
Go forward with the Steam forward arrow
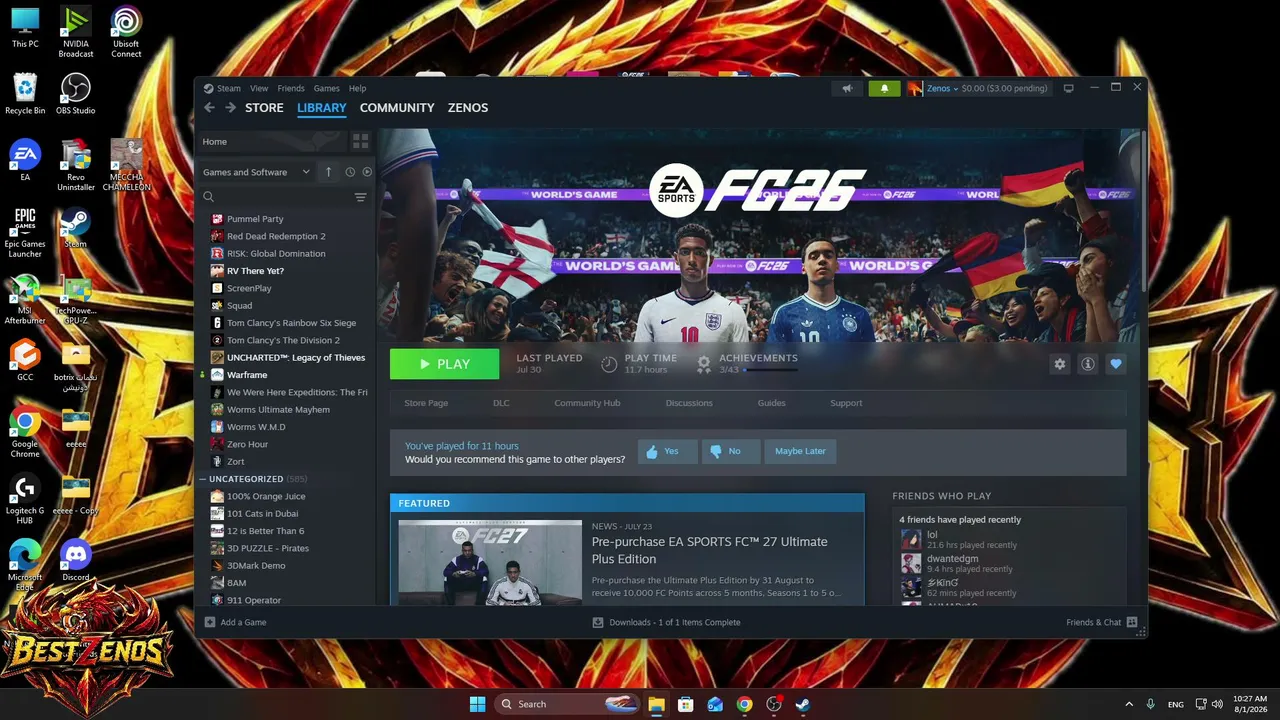pos(230,108)
